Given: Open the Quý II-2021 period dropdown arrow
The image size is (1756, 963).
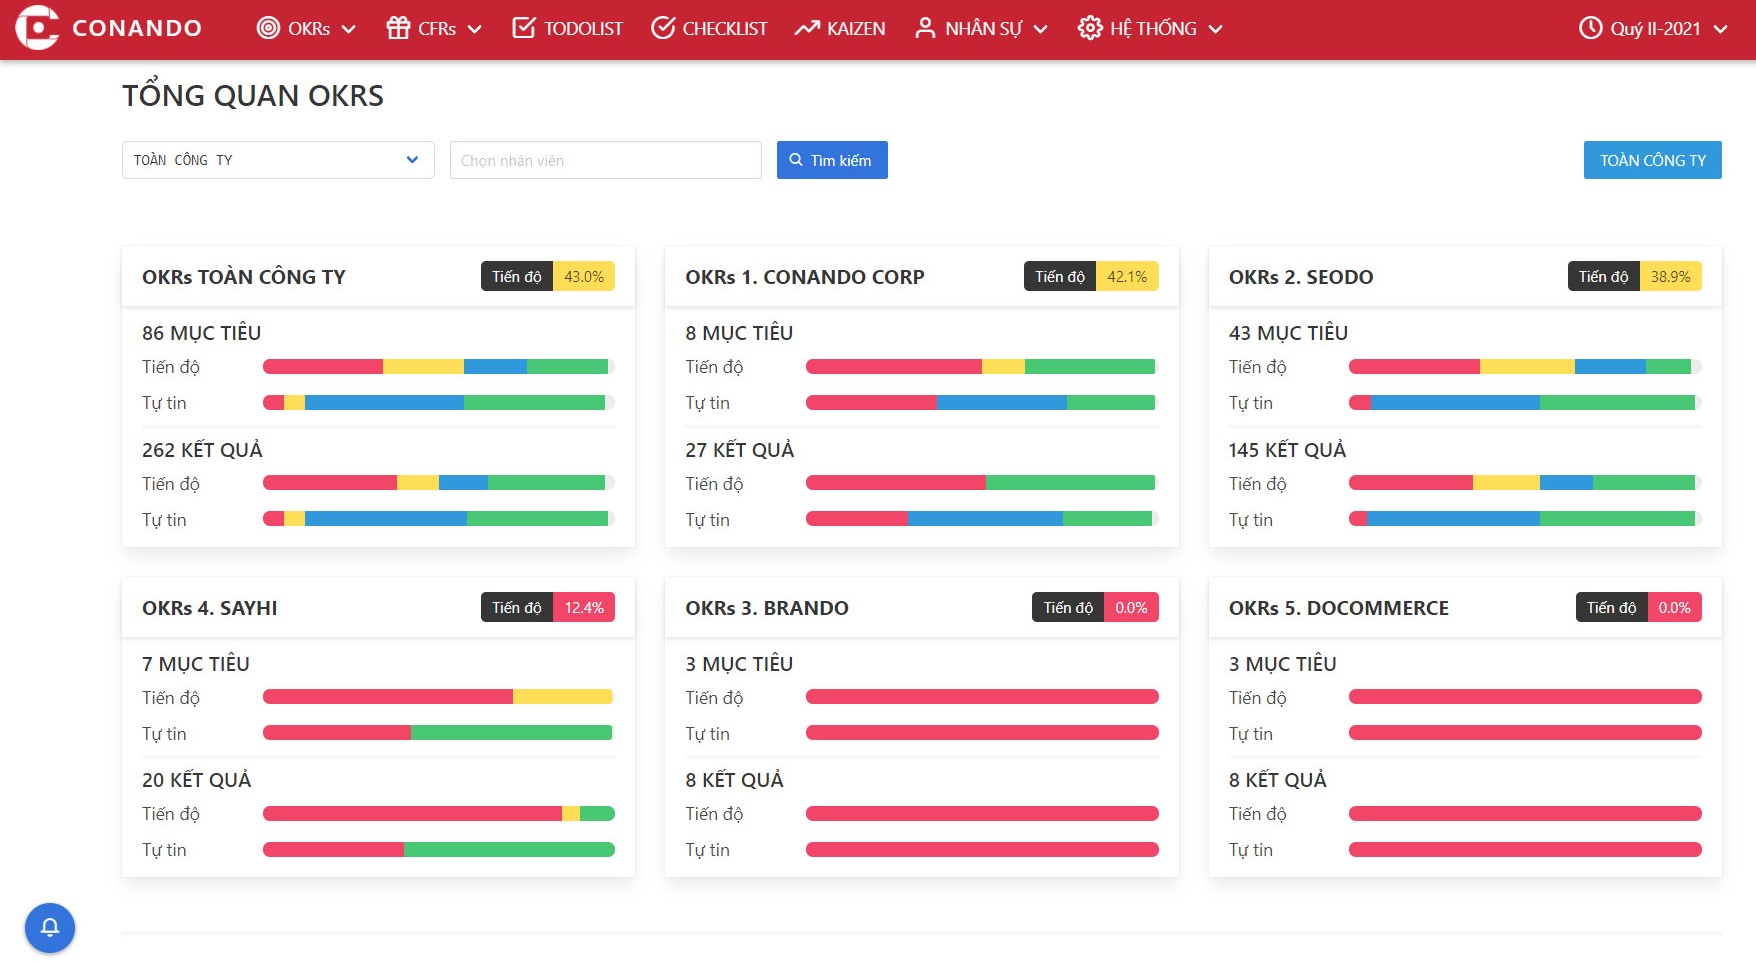Looking at the screenshot, I should [1720, 29].
